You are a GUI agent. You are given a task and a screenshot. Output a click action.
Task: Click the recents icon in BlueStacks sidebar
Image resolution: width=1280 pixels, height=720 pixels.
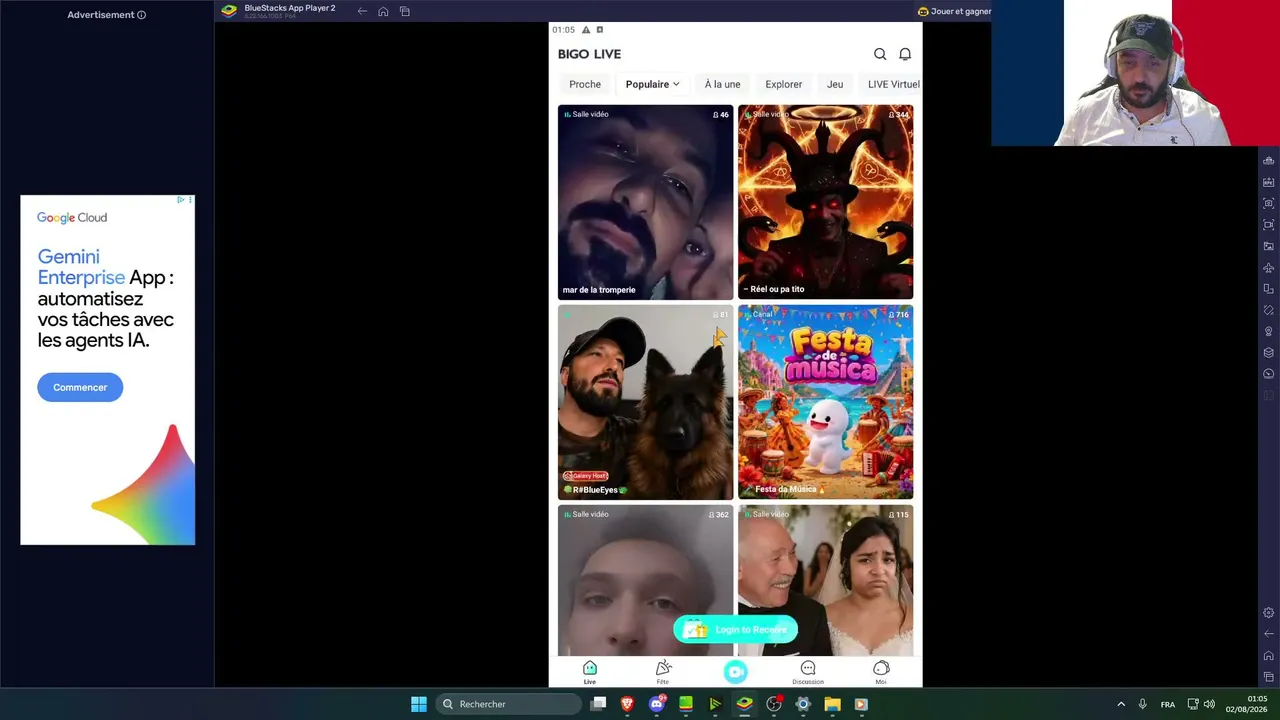point(1269,677)
